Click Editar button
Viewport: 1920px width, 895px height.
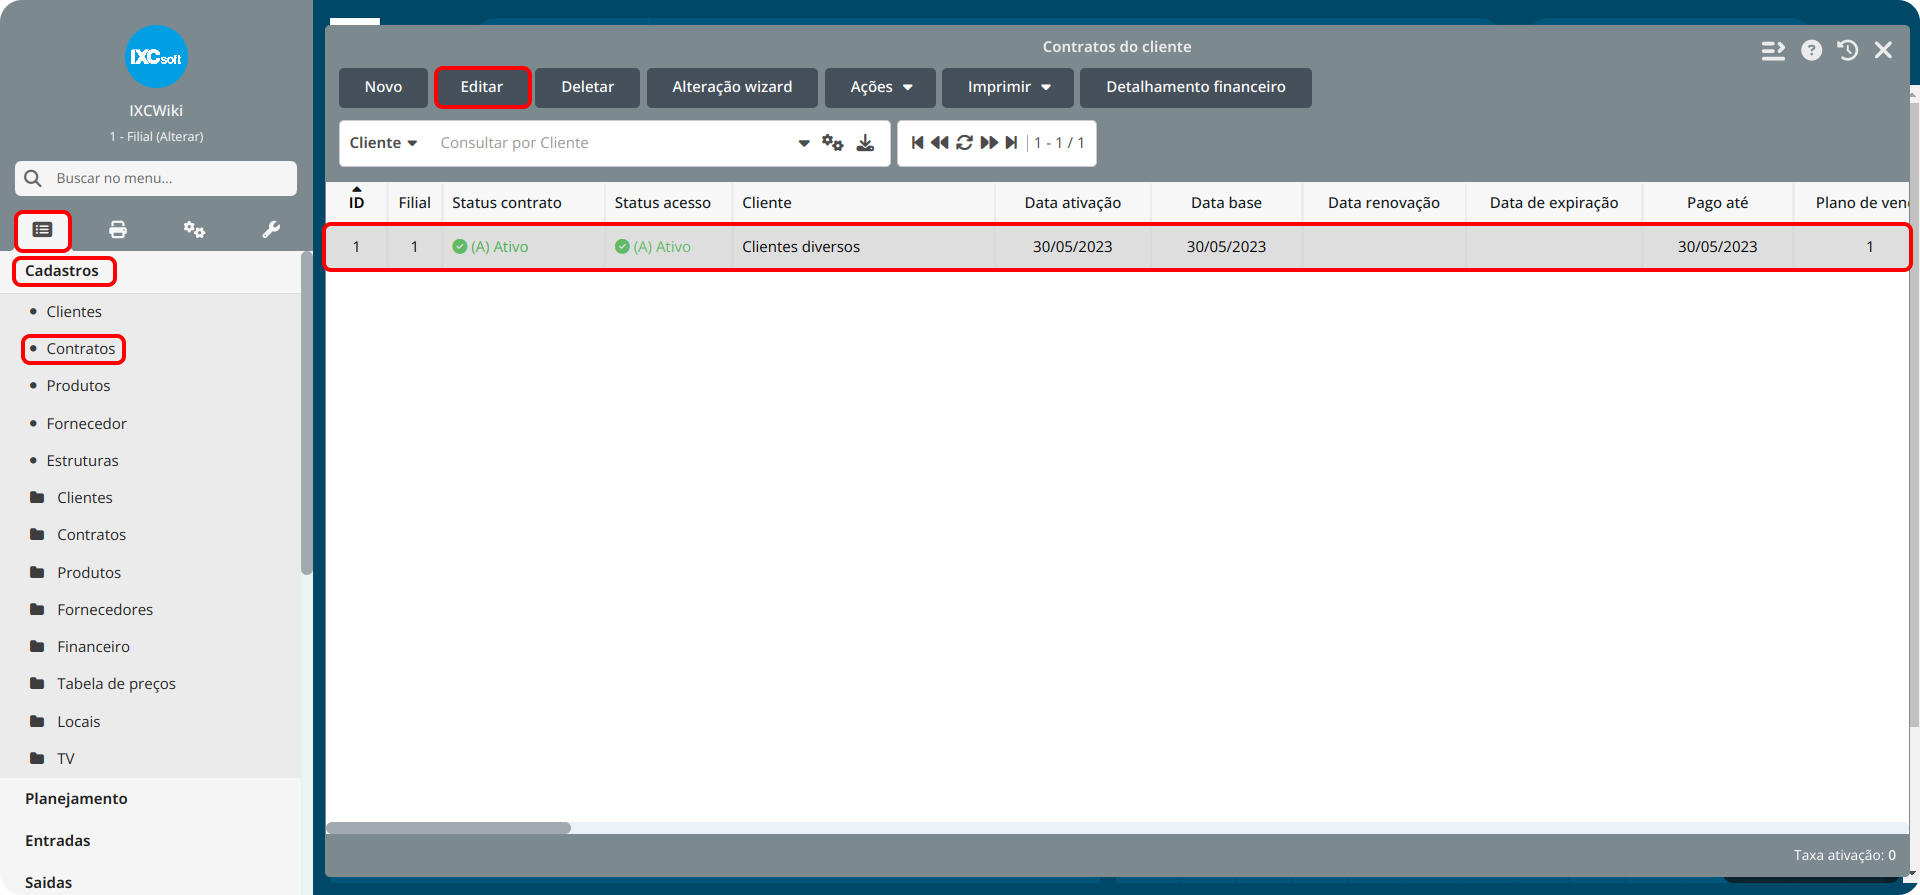(x=482, y=87)
